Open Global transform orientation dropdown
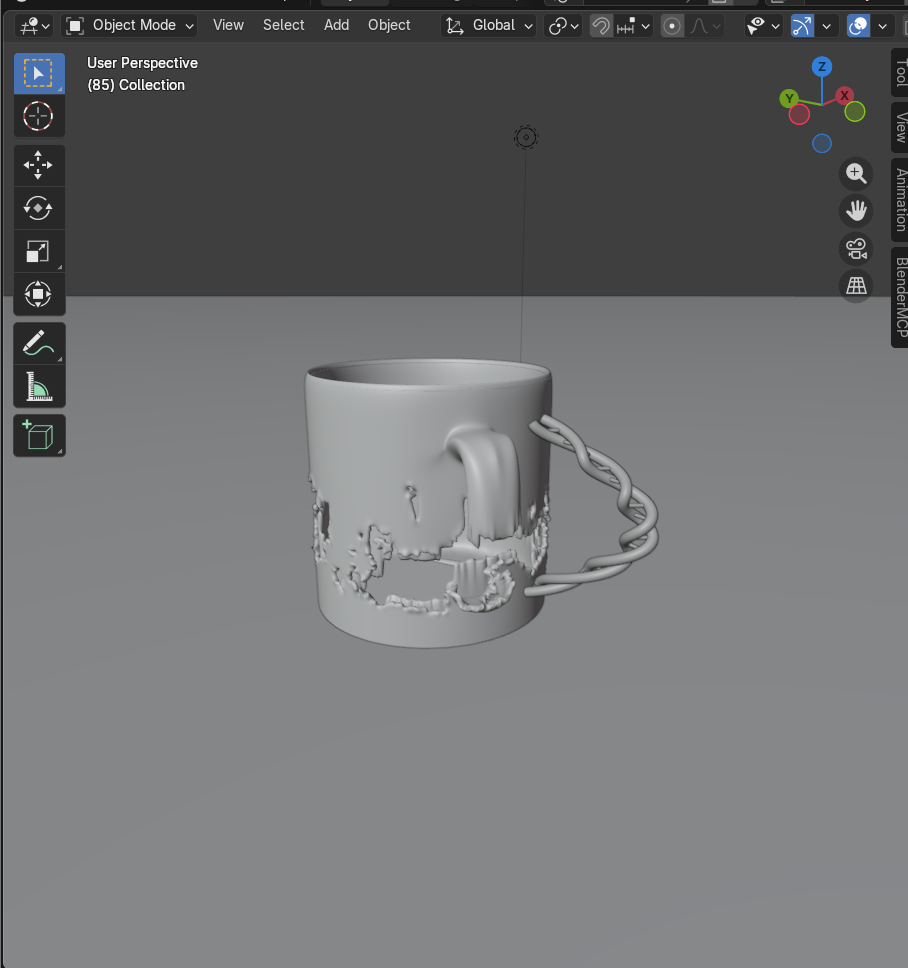The image size is (908, 968). tap(489, 25)
